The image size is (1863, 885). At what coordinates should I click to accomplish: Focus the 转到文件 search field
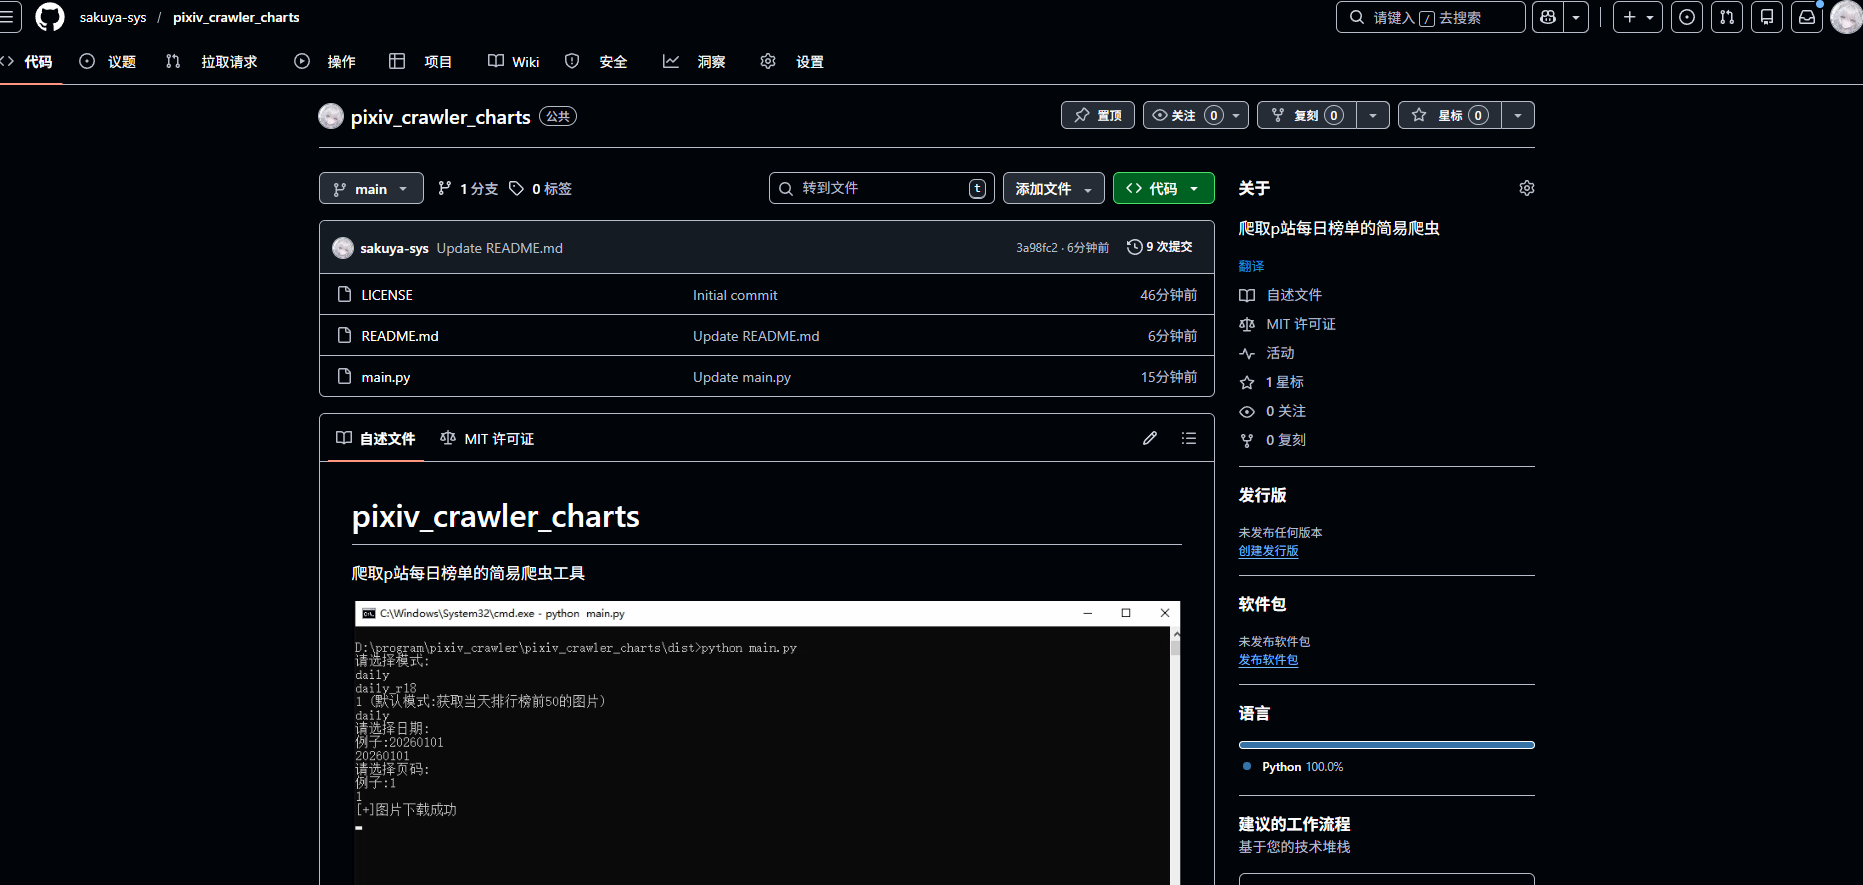tap(882, 188)
